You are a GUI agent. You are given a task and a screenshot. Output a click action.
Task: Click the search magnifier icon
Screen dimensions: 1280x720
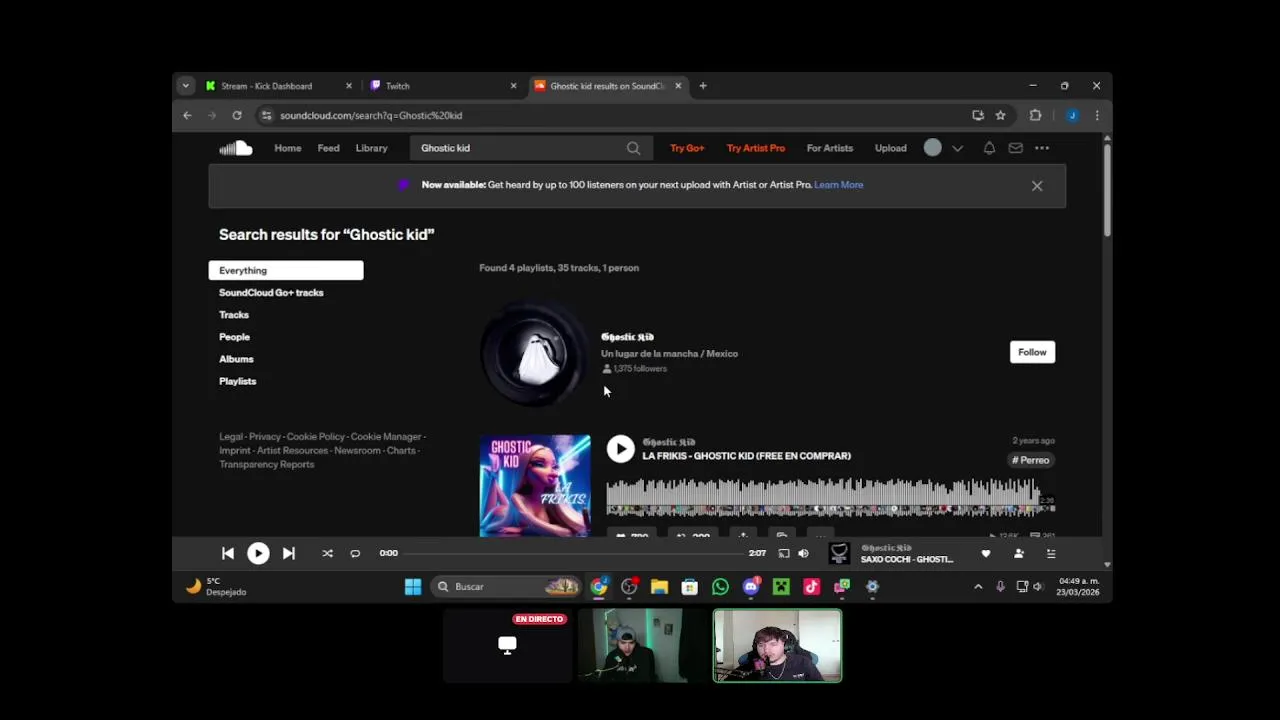633,148
